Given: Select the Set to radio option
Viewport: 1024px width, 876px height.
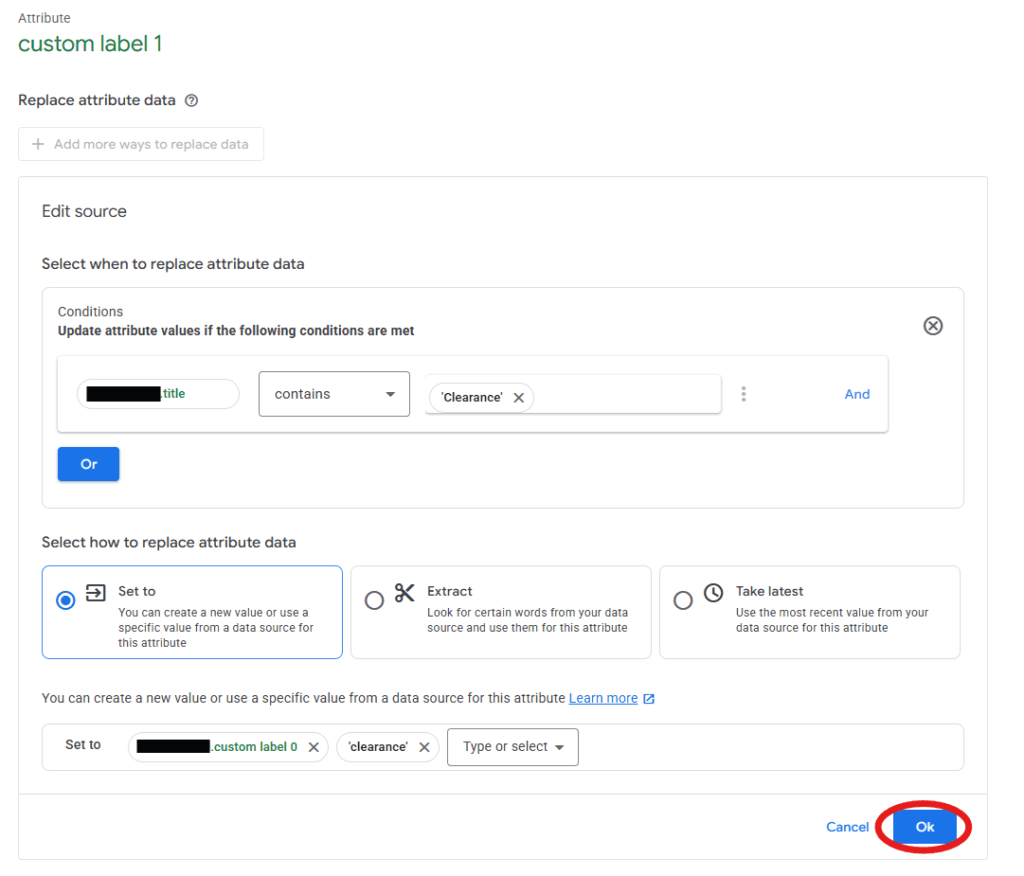Looking at the screenshot, I should pos(65,600).
